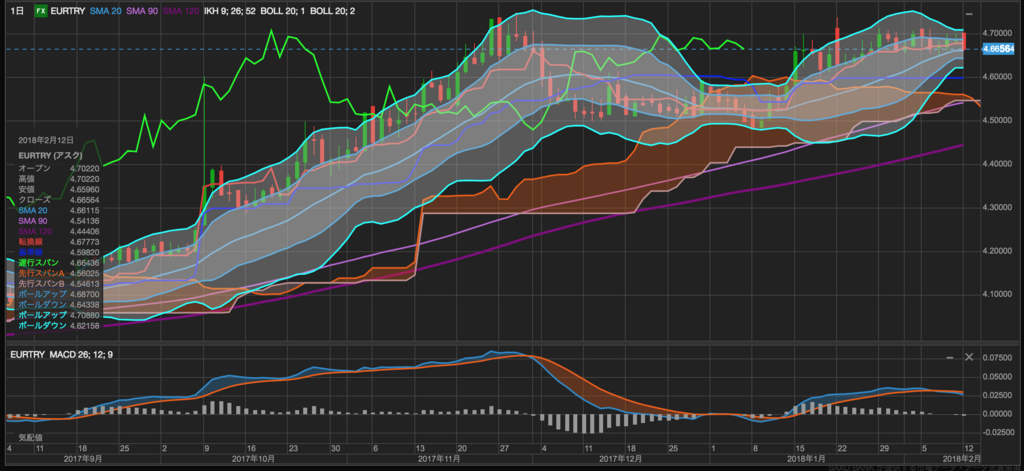1024x471 pixels.
Task: Minimize the MACD indicator panel
Action: click(x=951, y=357)
